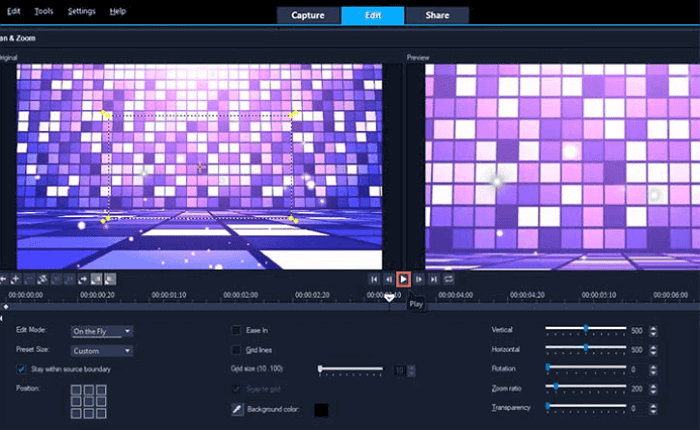Click the Background color black swatch
The height and width of the screenshot is (430, 700).
[322, 409]
